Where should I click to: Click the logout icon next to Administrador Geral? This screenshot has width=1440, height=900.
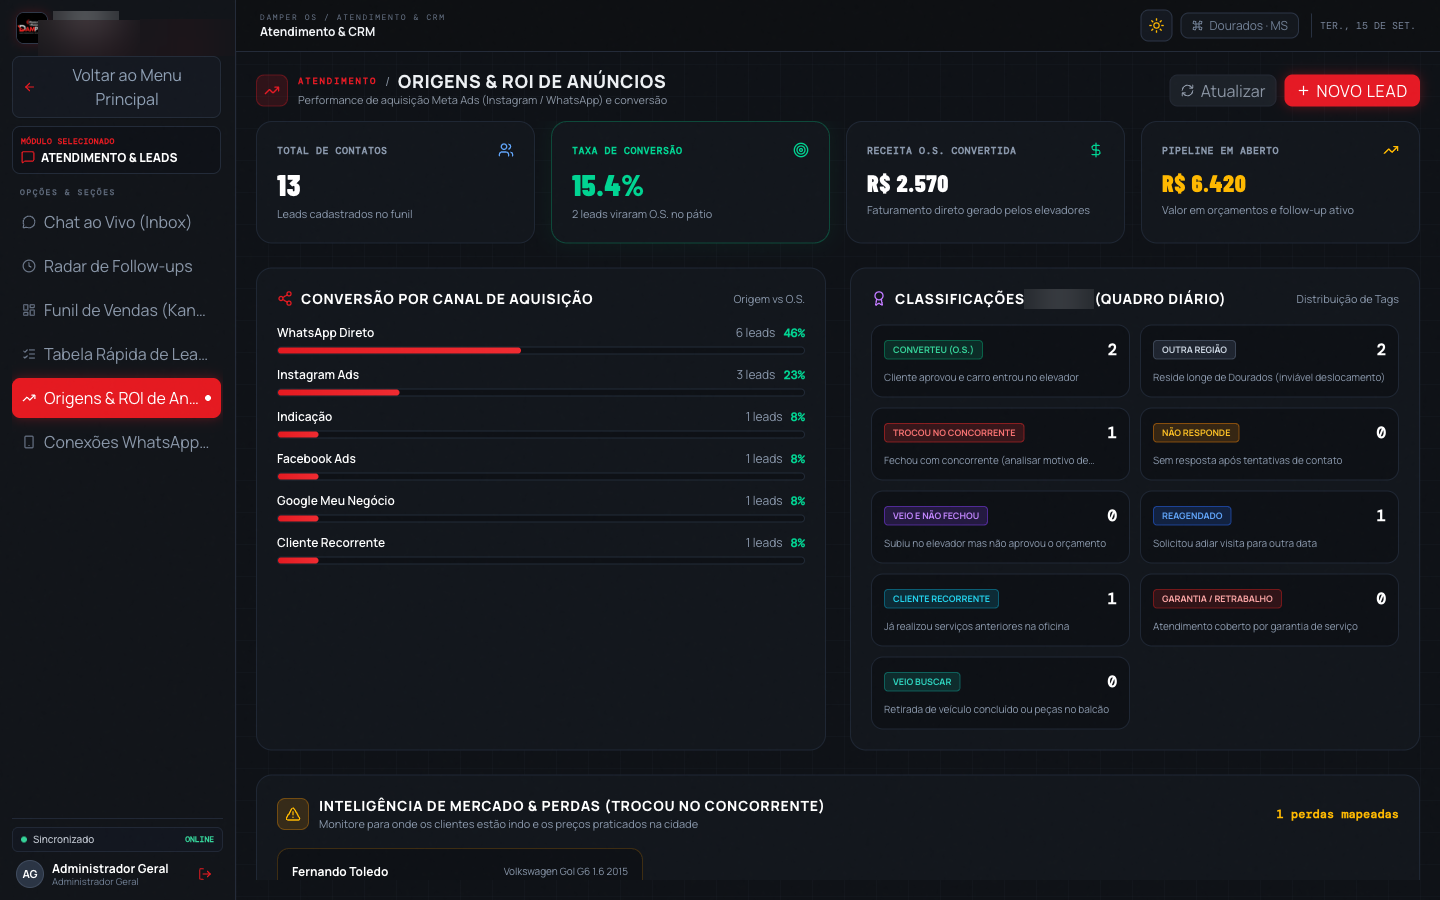[x=205, y=874]
